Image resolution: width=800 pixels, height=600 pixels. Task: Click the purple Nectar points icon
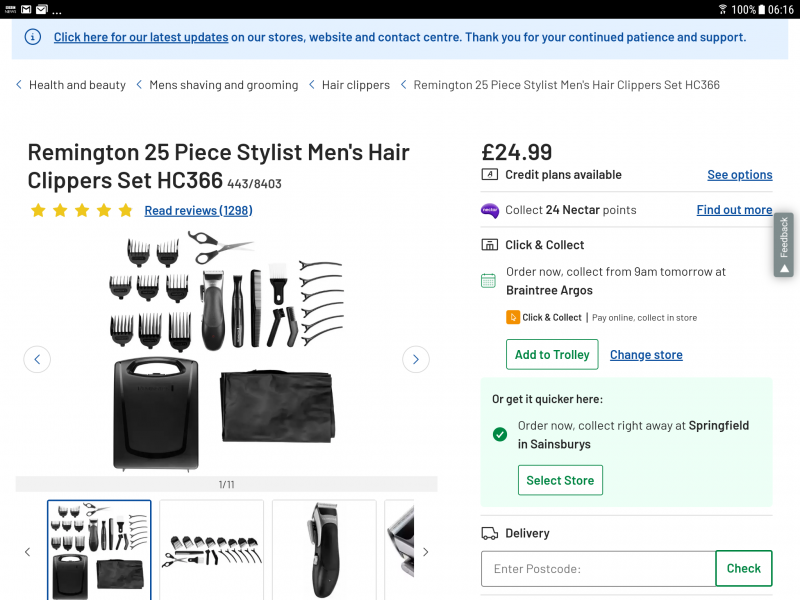coord(490,210)
